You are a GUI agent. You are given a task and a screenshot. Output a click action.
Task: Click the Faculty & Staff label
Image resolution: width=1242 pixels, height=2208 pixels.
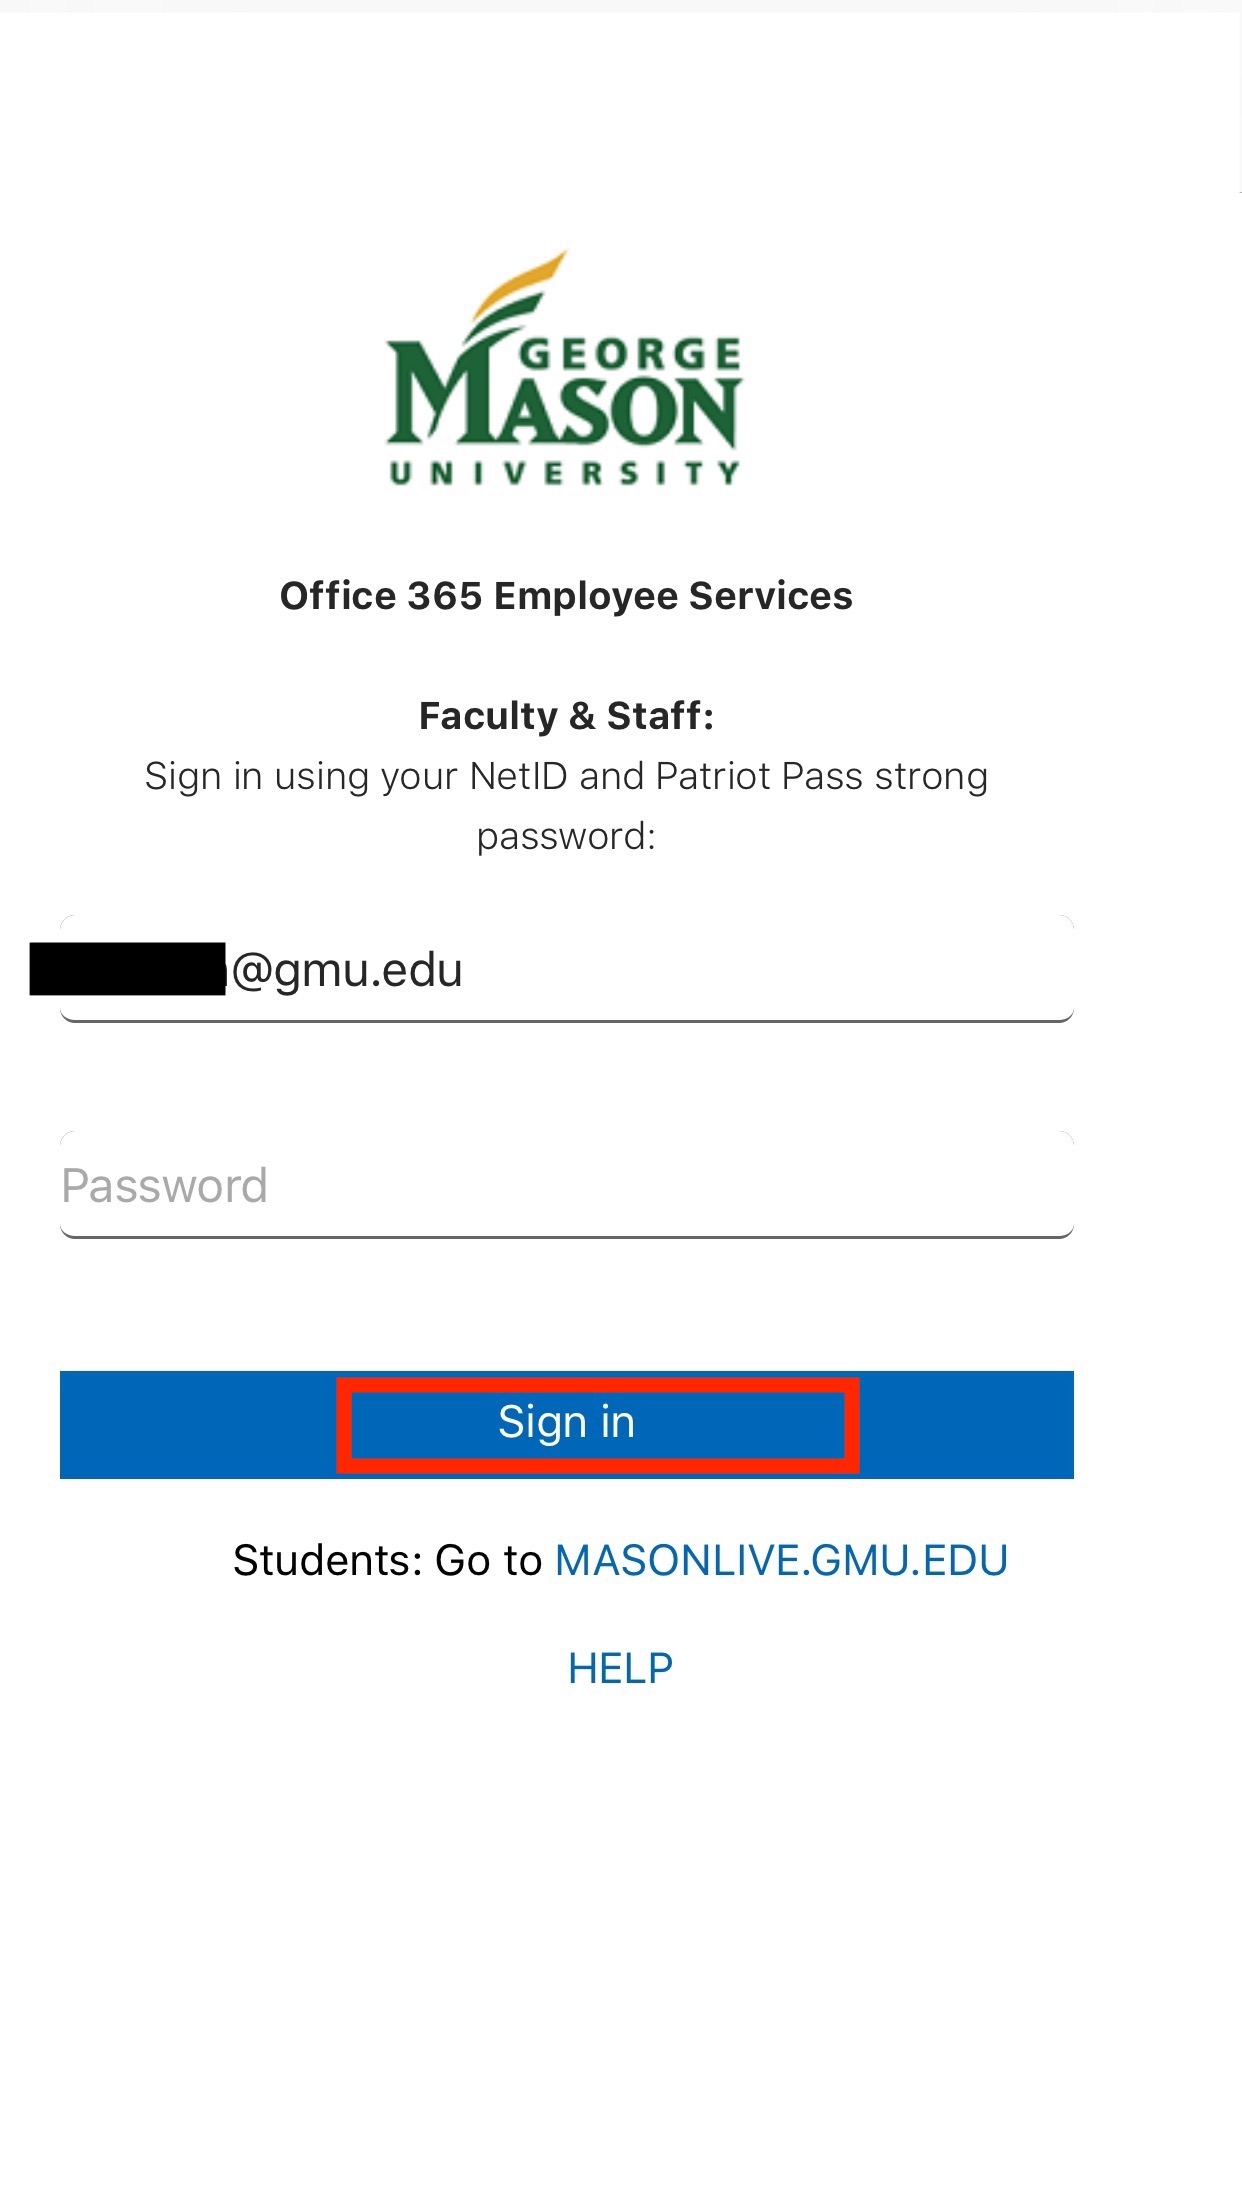[x=566, y=716]
